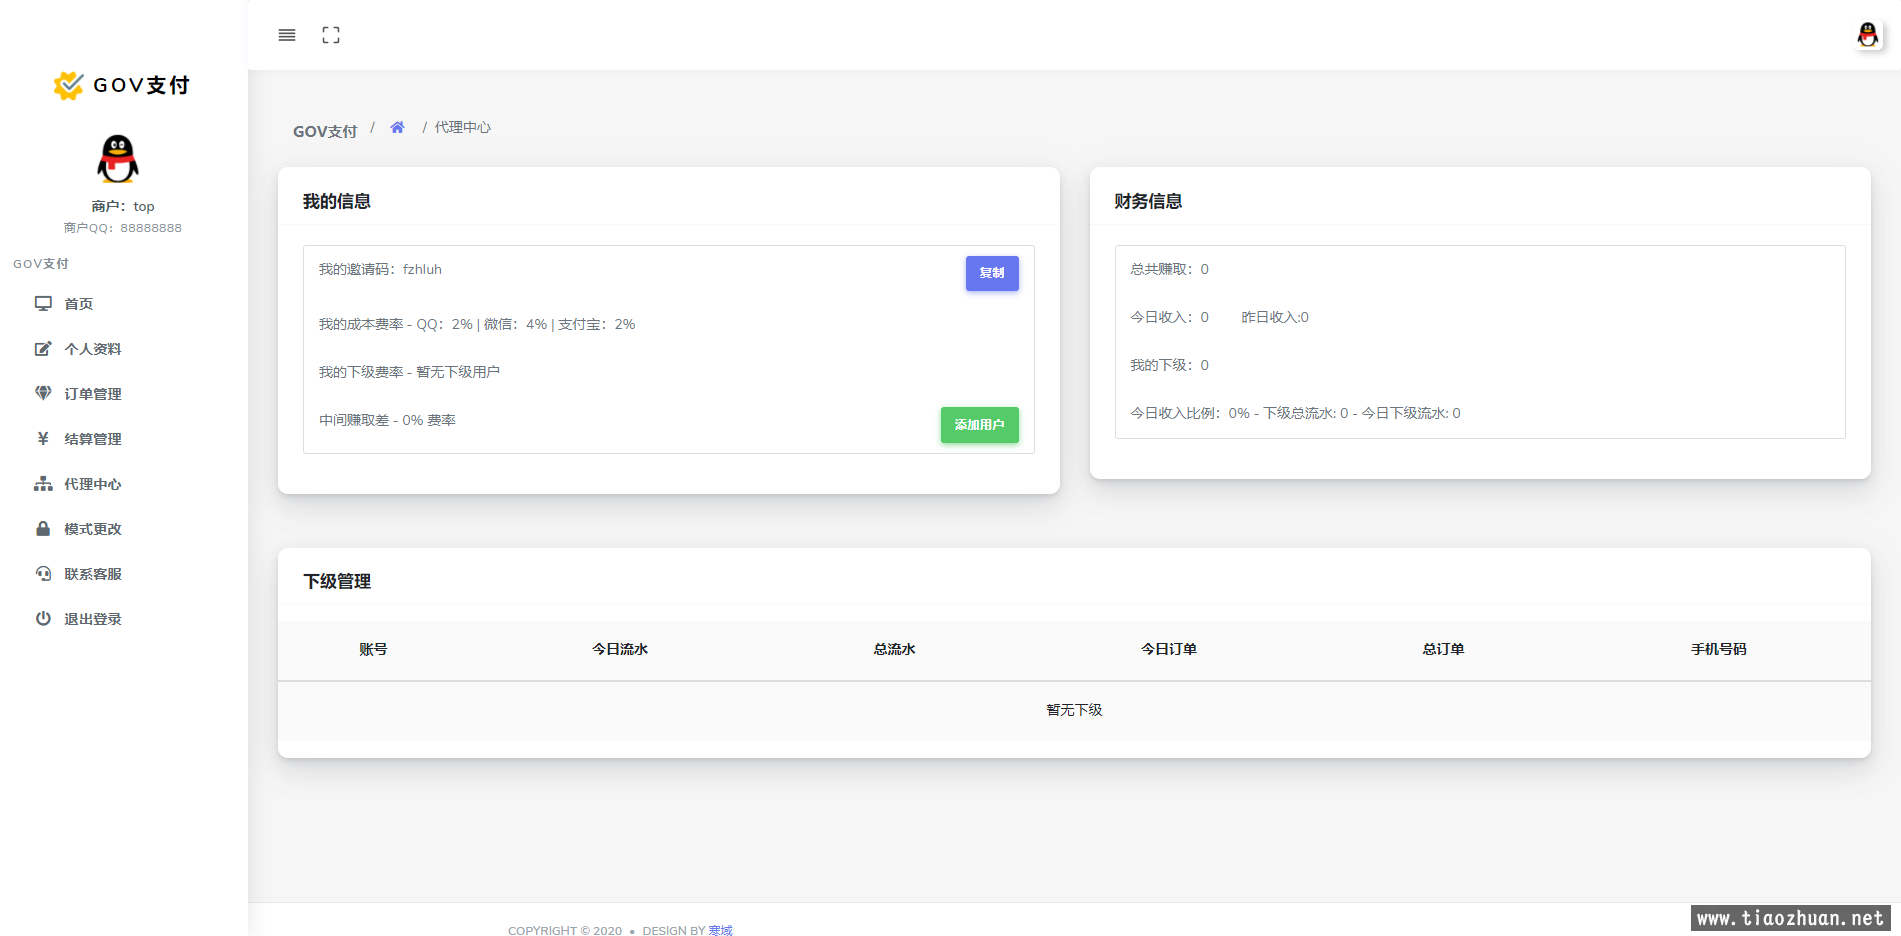This screenshot has width=1901, height=936.
Task: Click the 今日订单 column header
Action: pyautogui.click(x=1169, y=649)
